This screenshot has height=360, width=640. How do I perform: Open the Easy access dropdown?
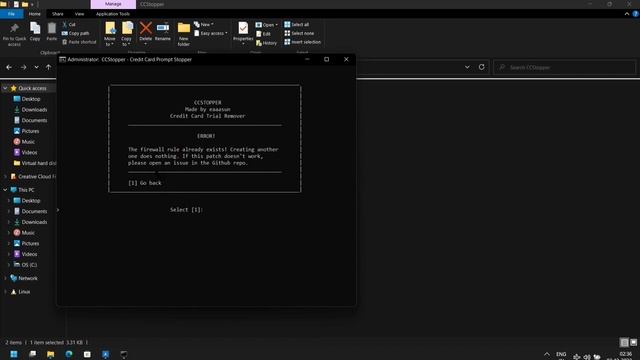[x=211, y=33]
